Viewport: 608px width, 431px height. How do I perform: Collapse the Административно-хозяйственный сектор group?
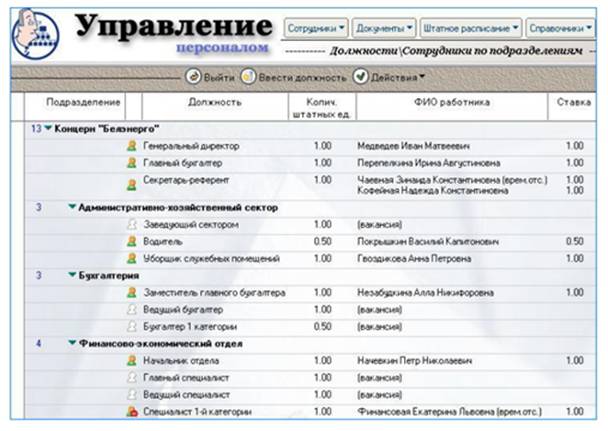(72, 208)
